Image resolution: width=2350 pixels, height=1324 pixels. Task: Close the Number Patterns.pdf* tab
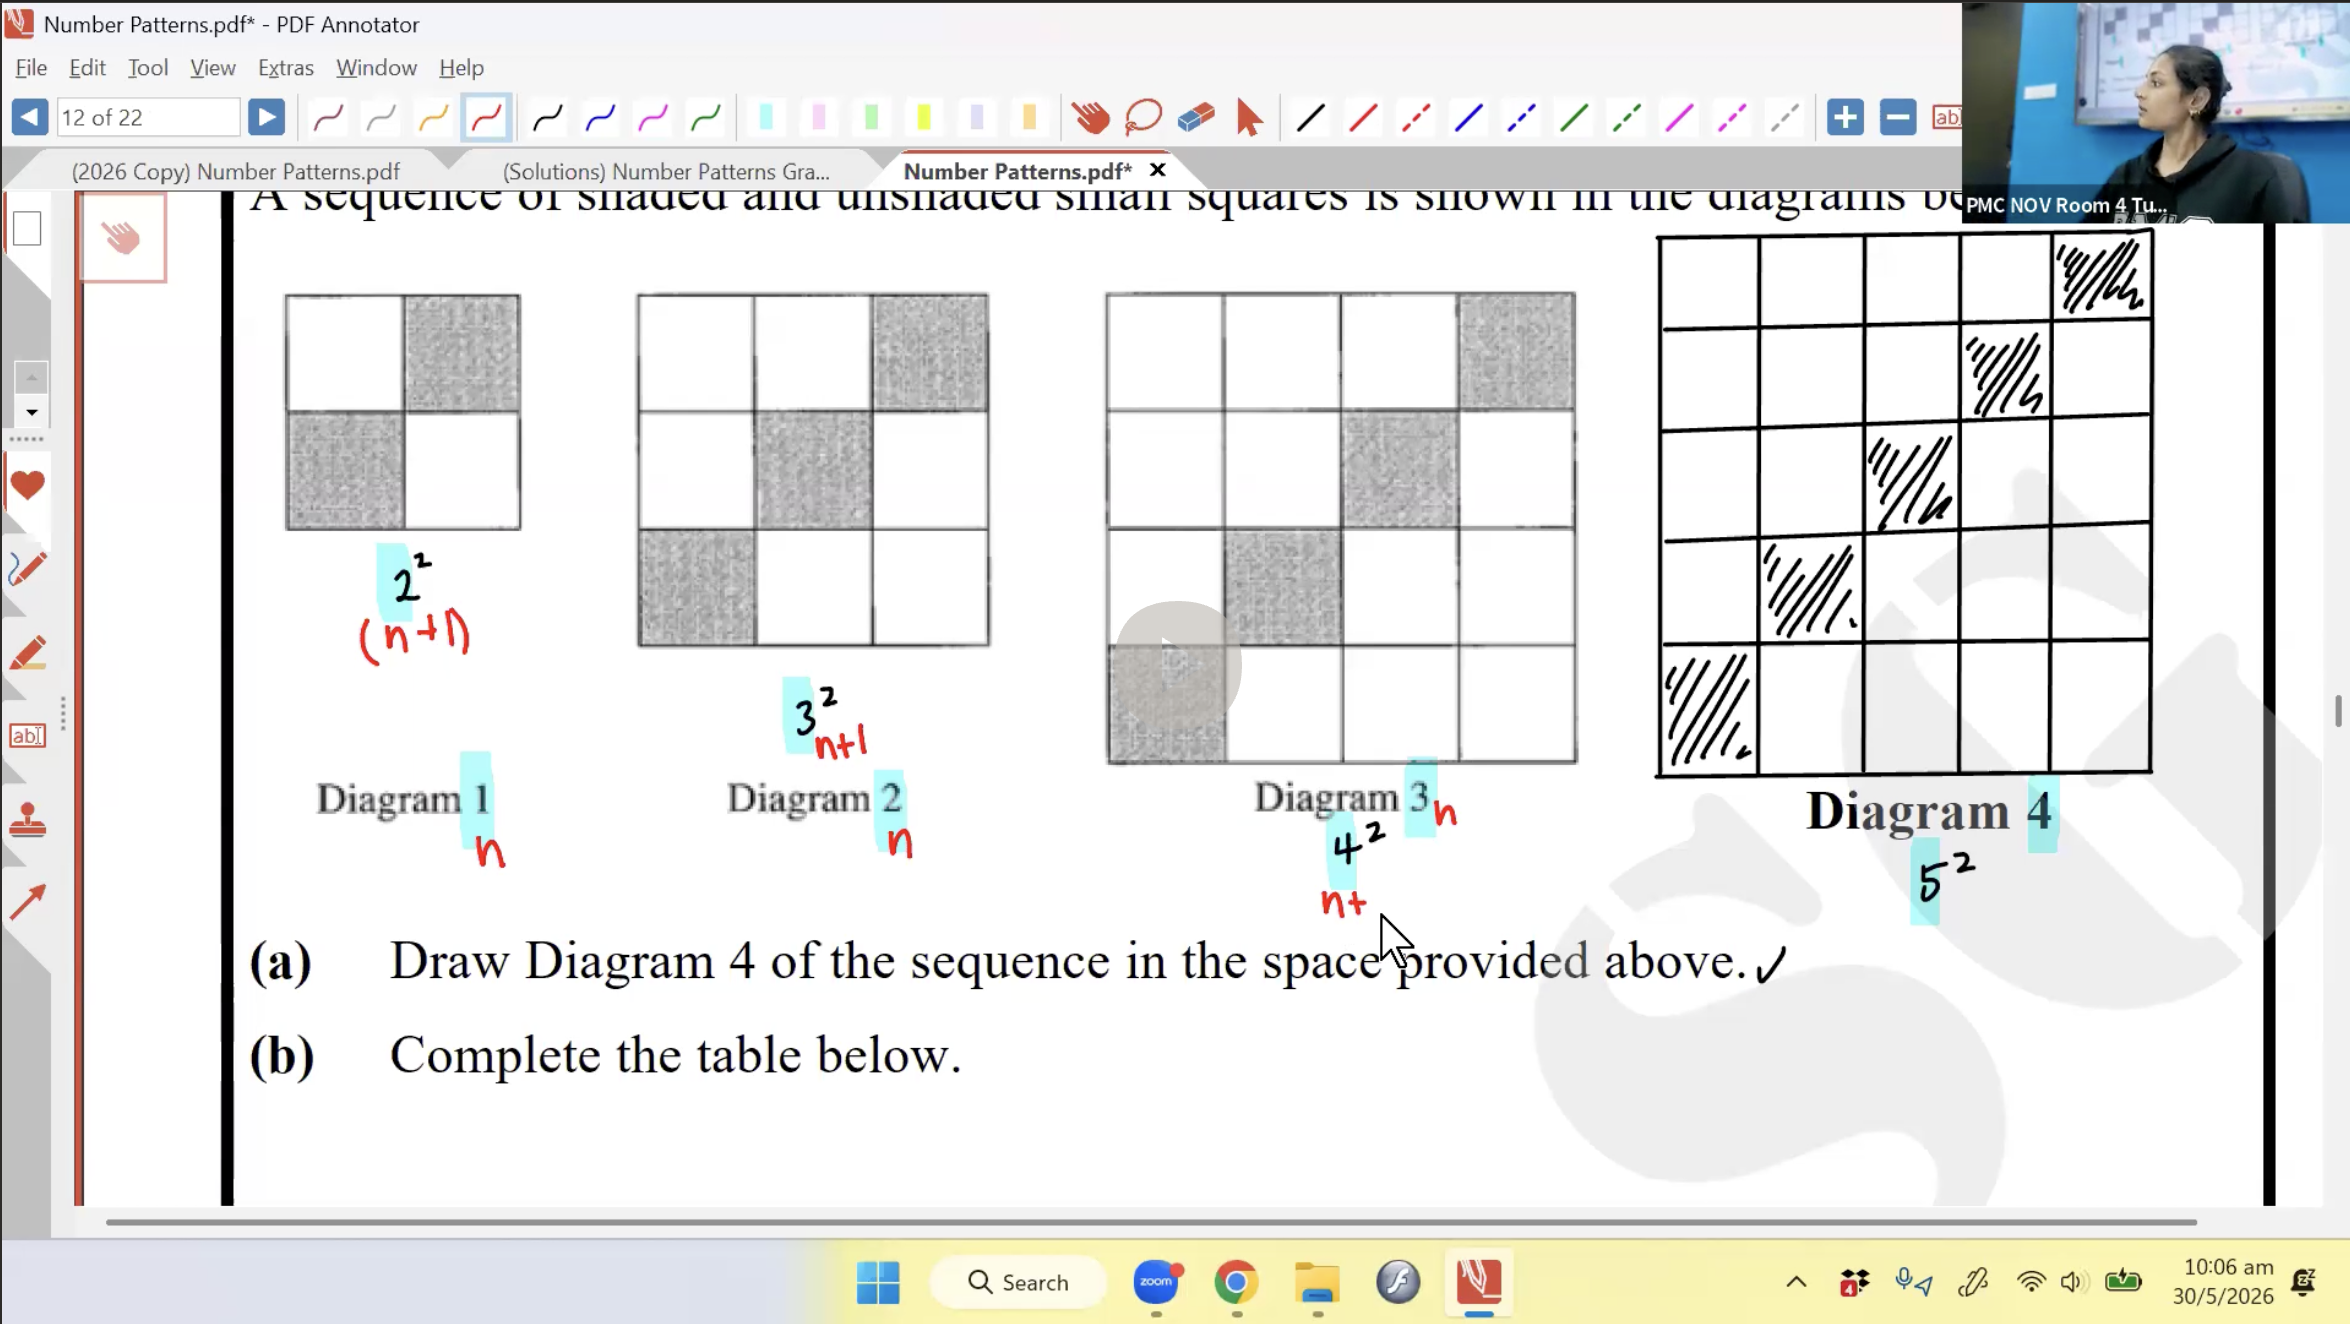point(1157,170)
